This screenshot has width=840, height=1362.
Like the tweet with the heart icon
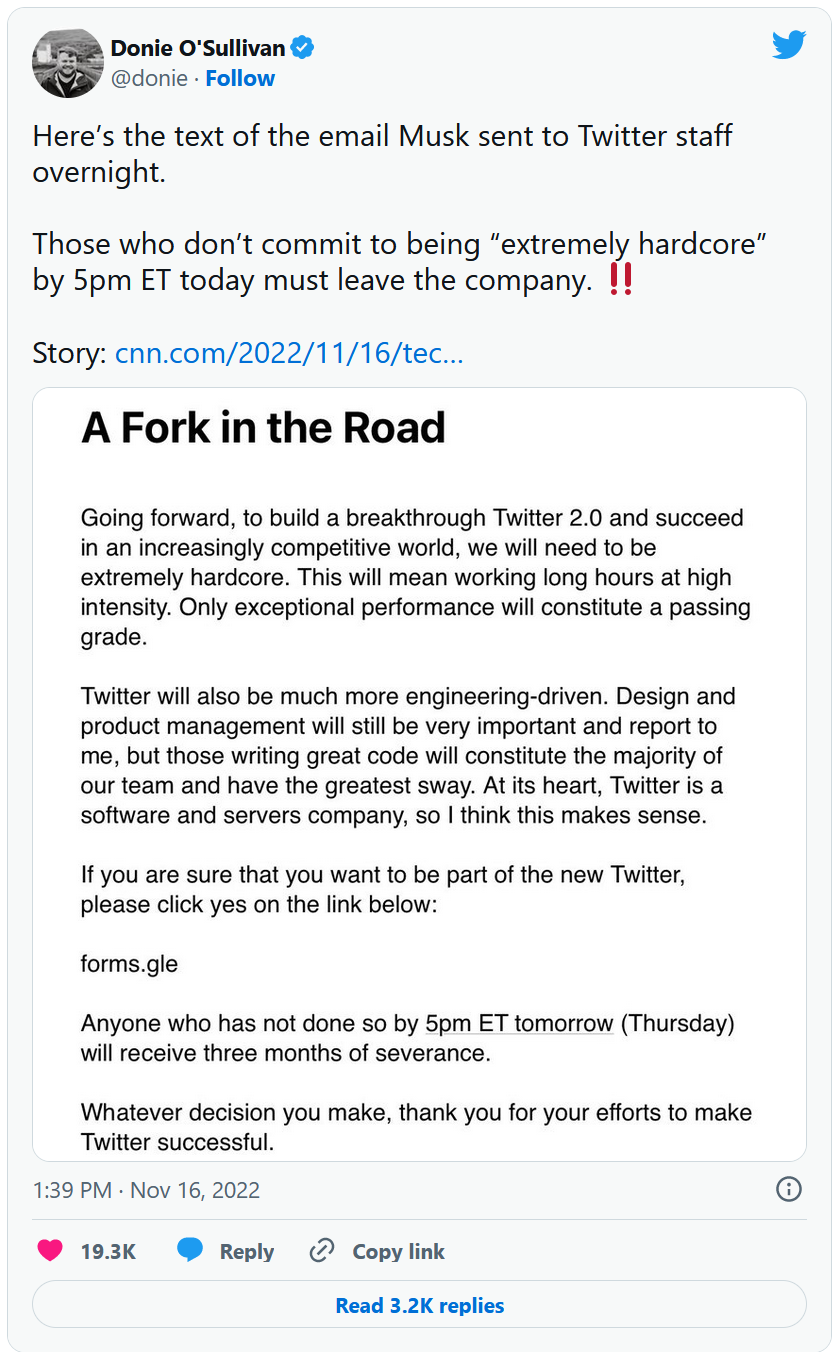pos(50,1251)
